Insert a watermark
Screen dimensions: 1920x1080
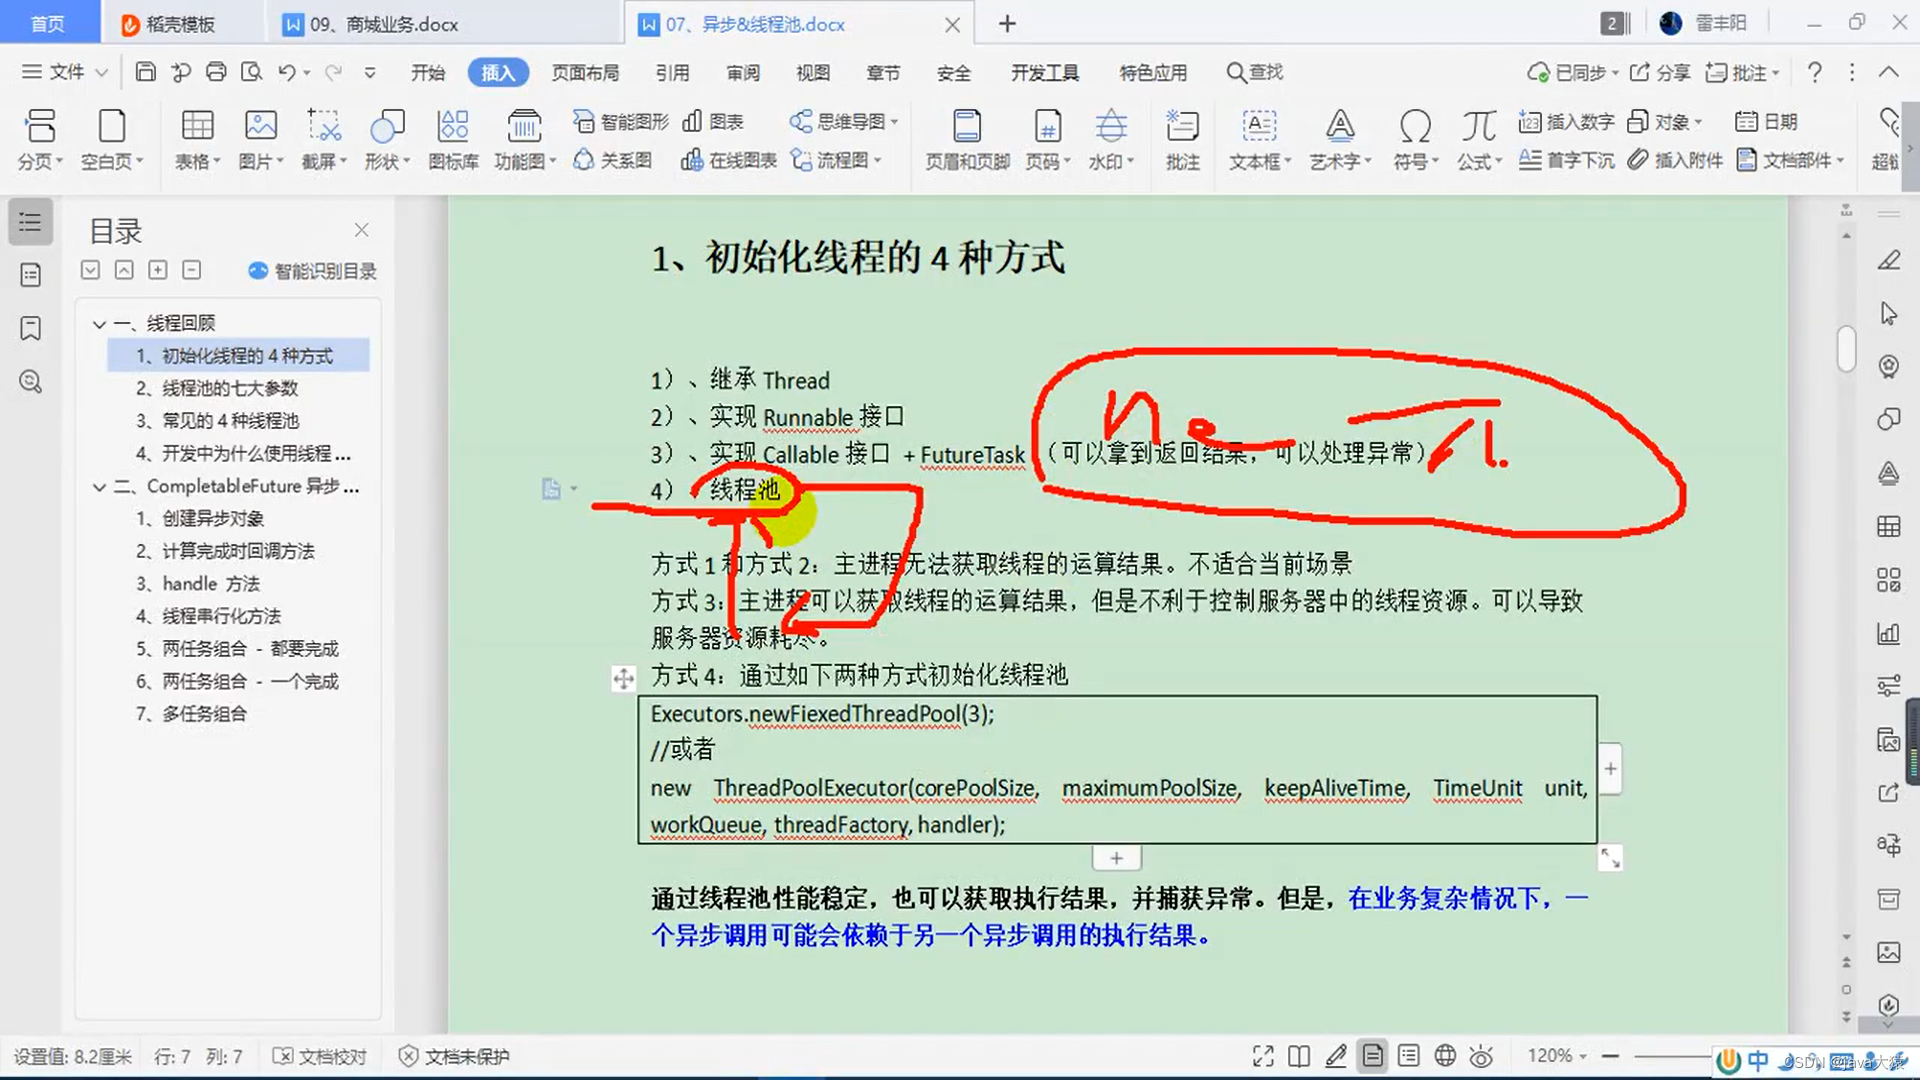coord(1110,127)
